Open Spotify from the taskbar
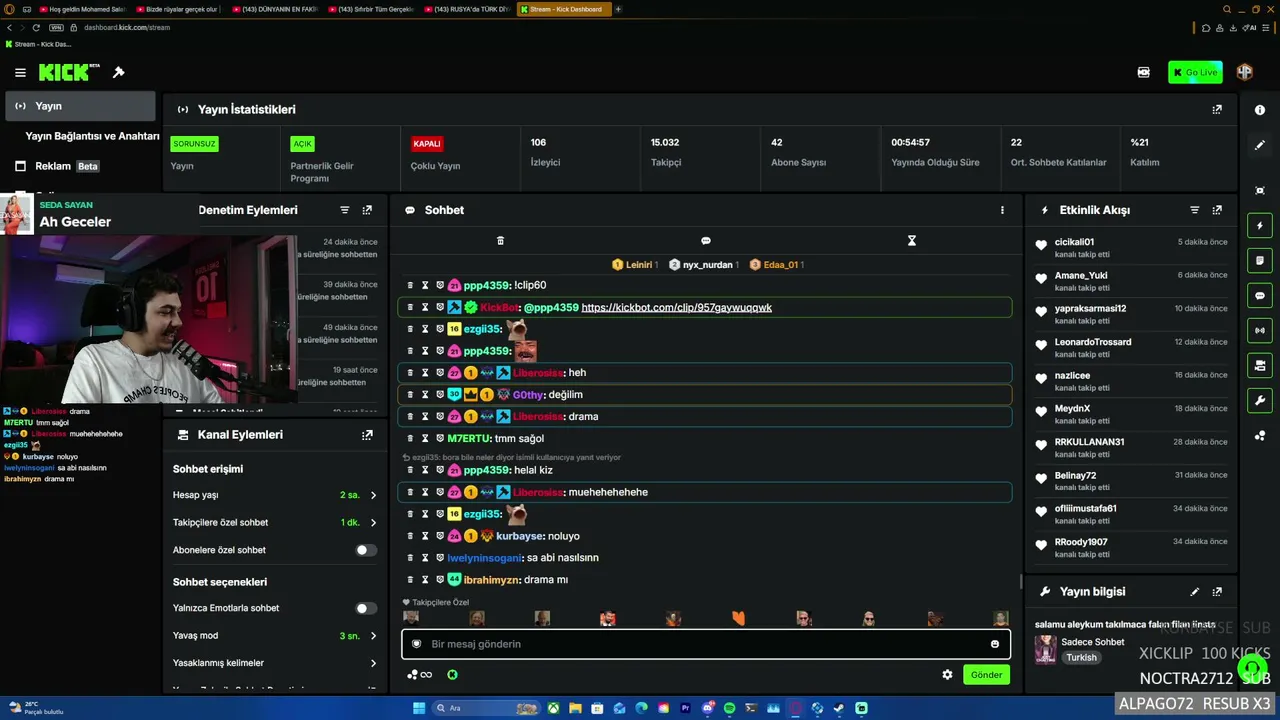The height and width of the screenshot is (720, 1280). pyautogui.click(x=729, y=708)
